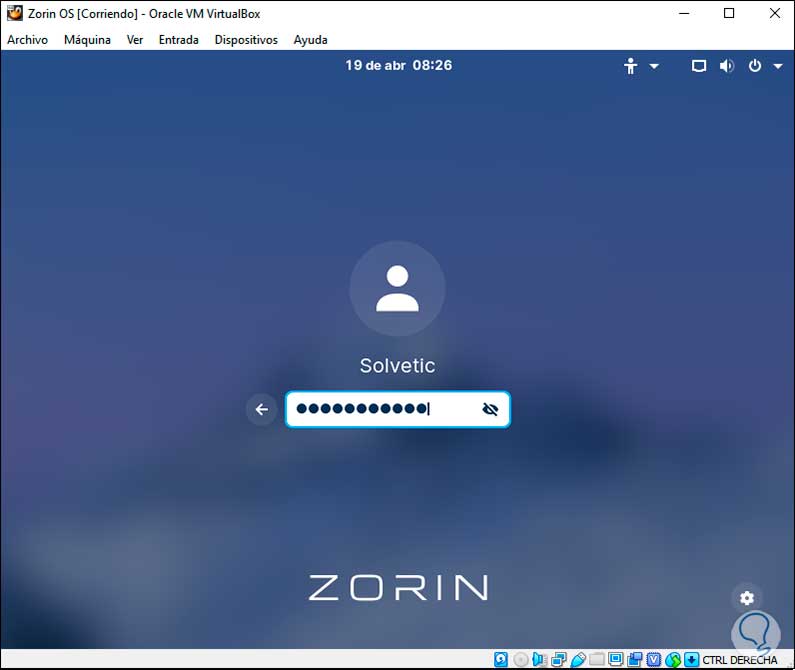
Task: Click the network display icon in top bar
Action: coord(699,66)
